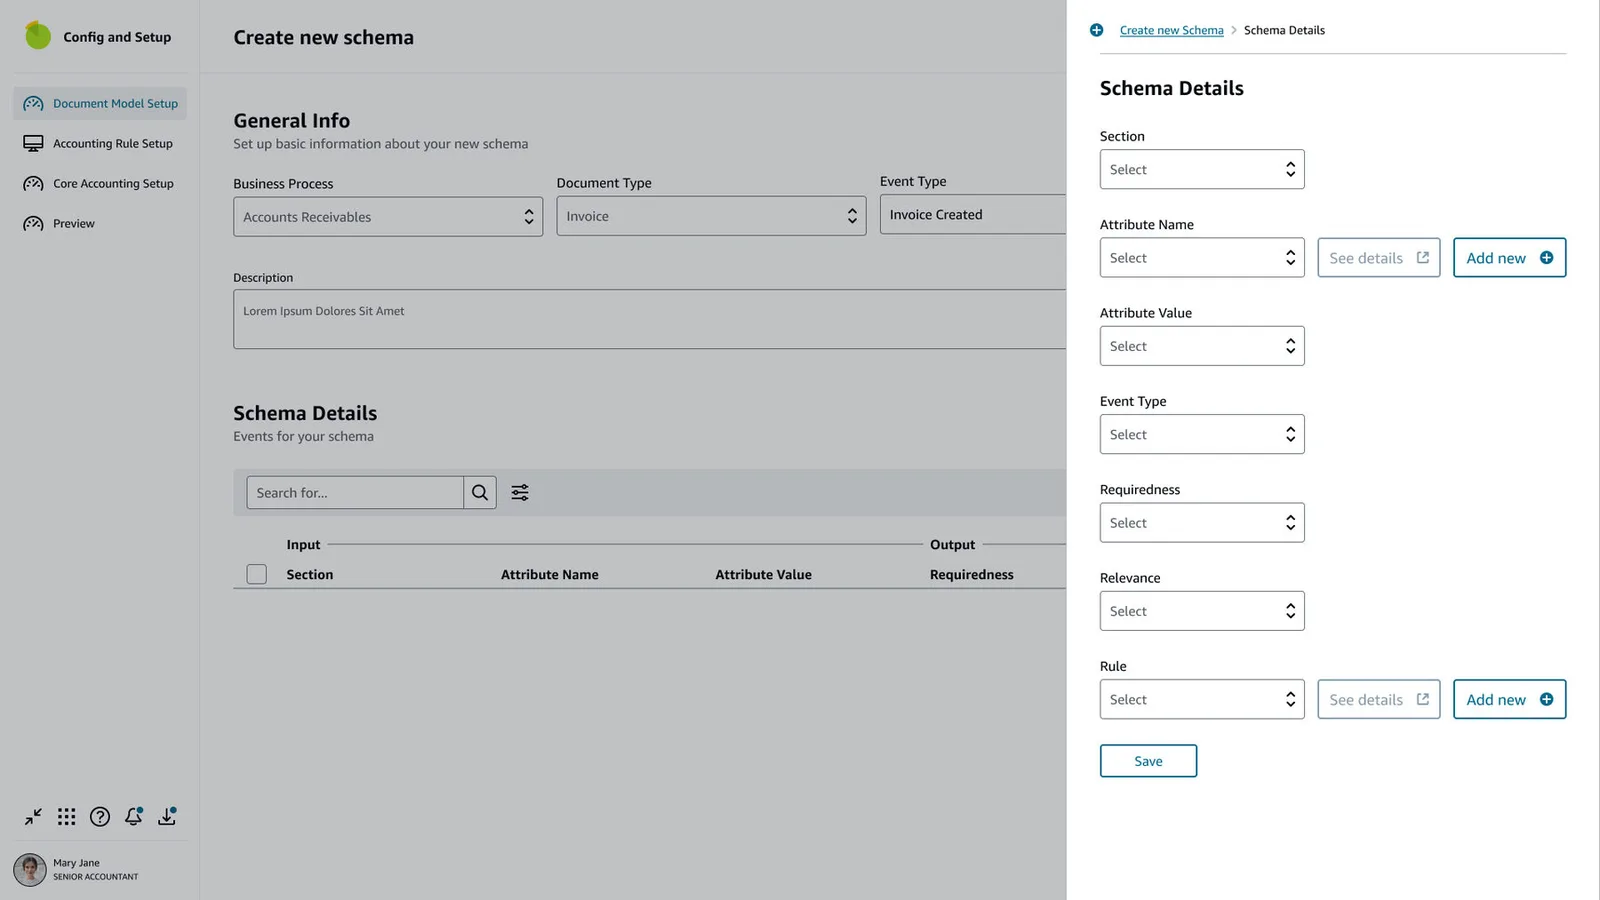1600x900 pixels.
Task: Click Add new next to Rule
Action: click(x=1509, y=700)
